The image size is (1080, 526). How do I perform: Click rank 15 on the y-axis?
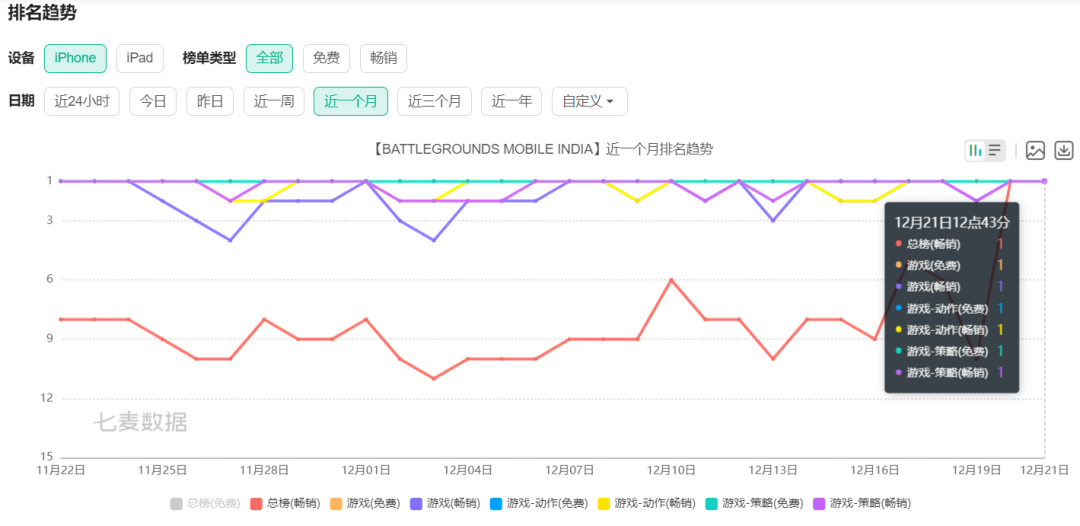(x=48, y=456)
